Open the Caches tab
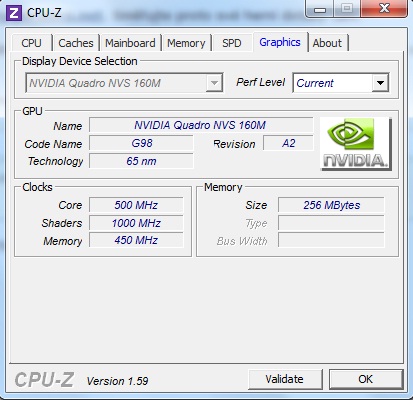 tap(76, 43)
